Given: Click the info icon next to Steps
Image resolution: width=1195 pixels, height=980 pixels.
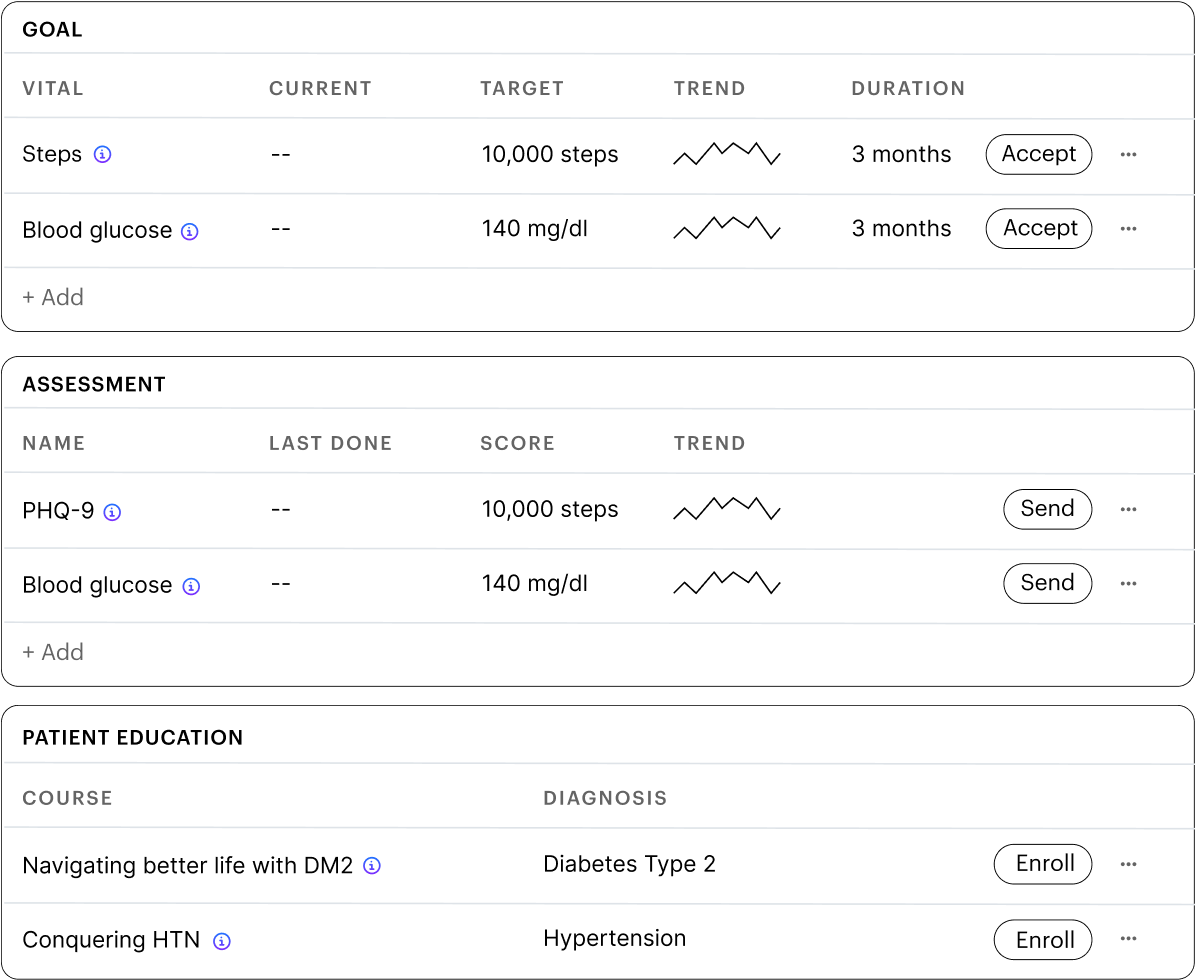Looking at the screenshot, I should 102,155.
